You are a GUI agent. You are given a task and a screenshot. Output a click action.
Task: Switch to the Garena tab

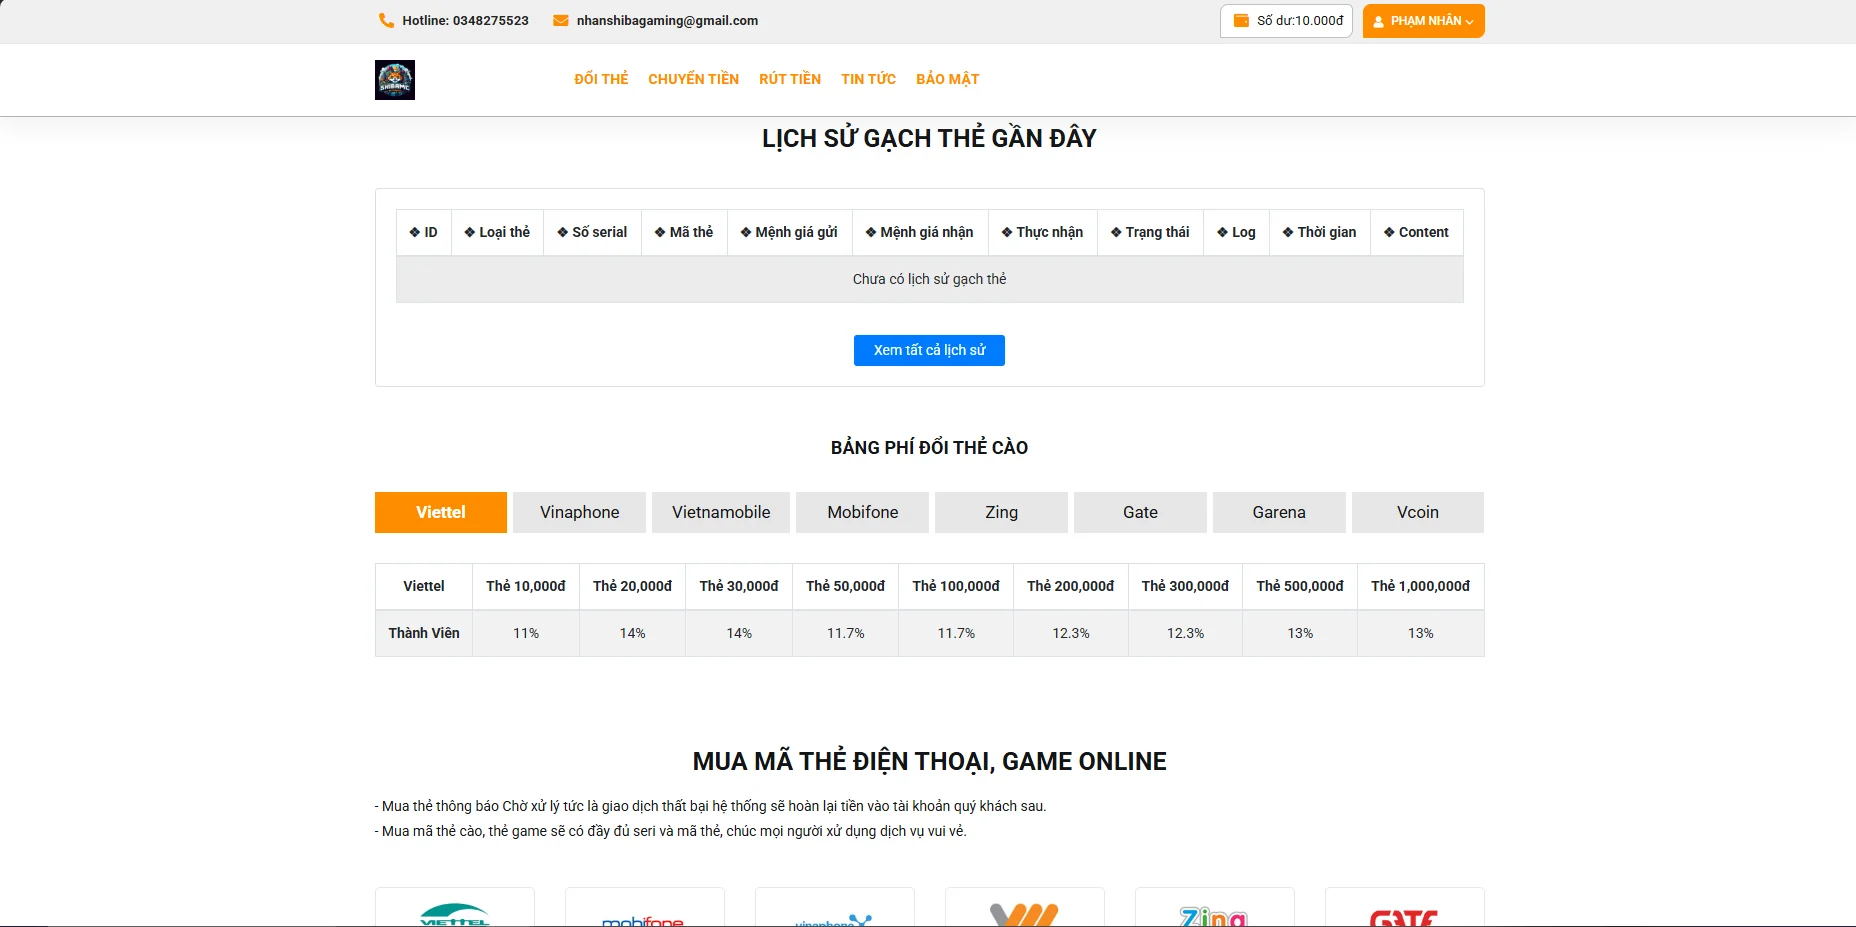(x=1279, y=512)
